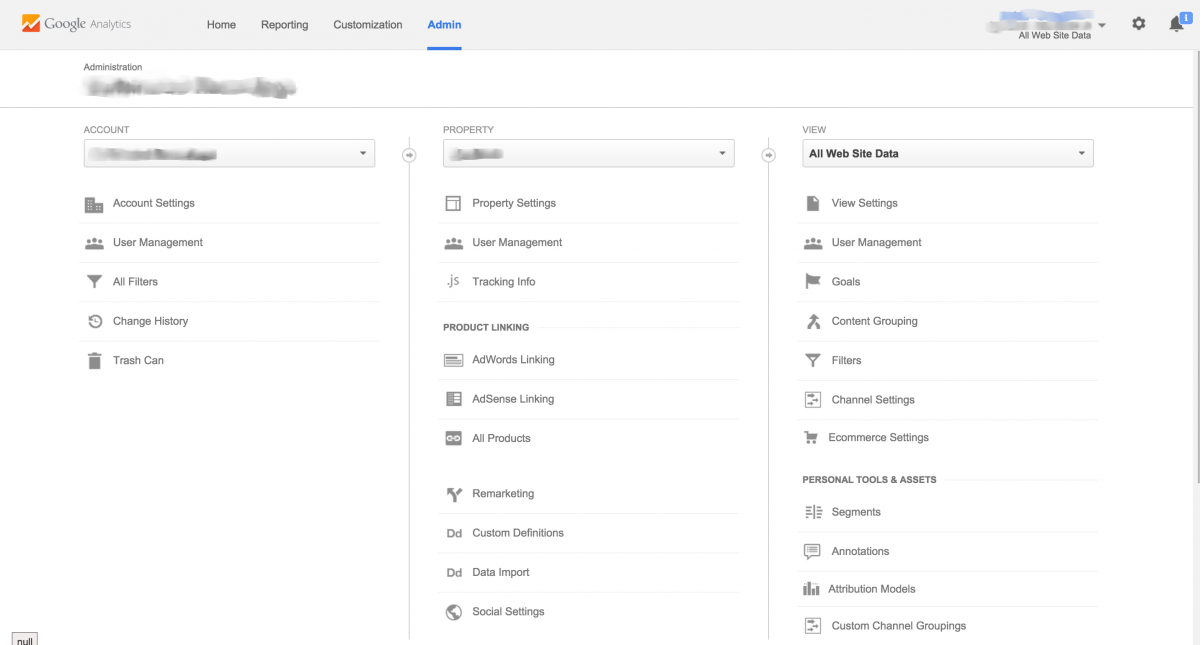
Task: Click the Data Import Dd icon
Action: pyautogui.click(x=454, y=573)
